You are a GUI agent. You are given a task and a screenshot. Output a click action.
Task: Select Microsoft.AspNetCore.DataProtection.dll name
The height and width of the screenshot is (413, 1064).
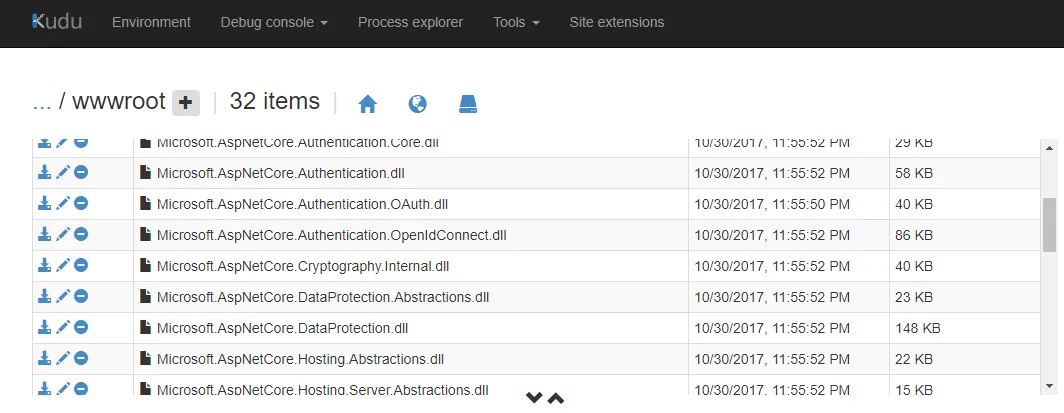(x=282, y=328)
